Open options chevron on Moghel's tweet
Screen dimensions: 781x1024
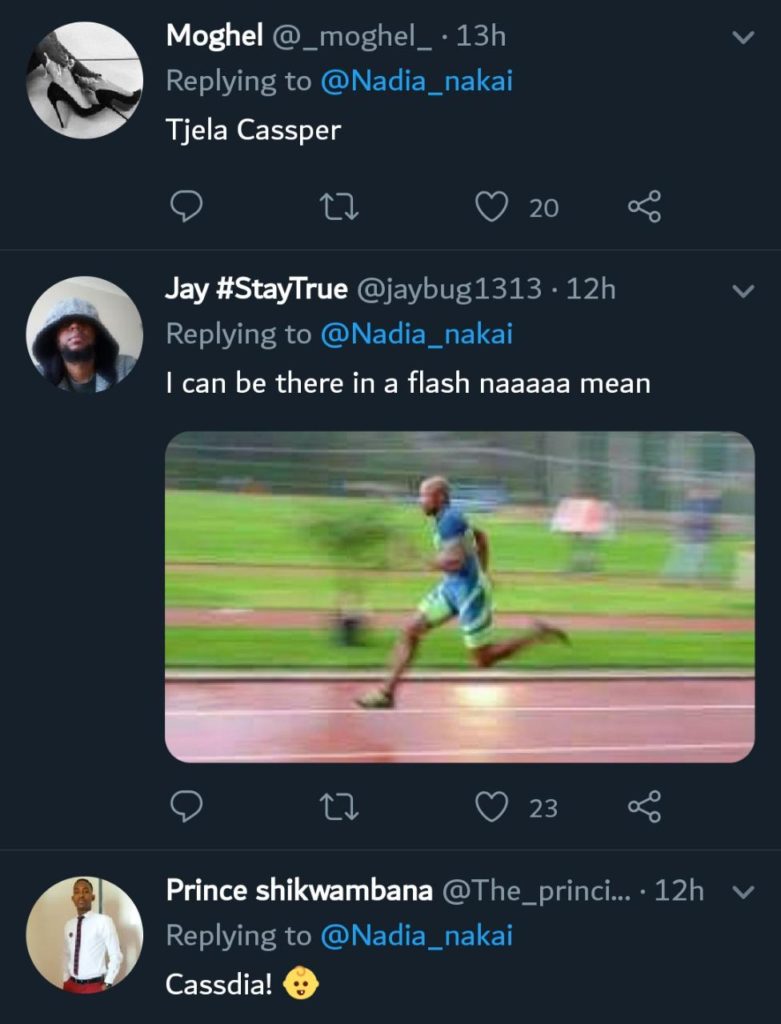[x=743, y=38]
